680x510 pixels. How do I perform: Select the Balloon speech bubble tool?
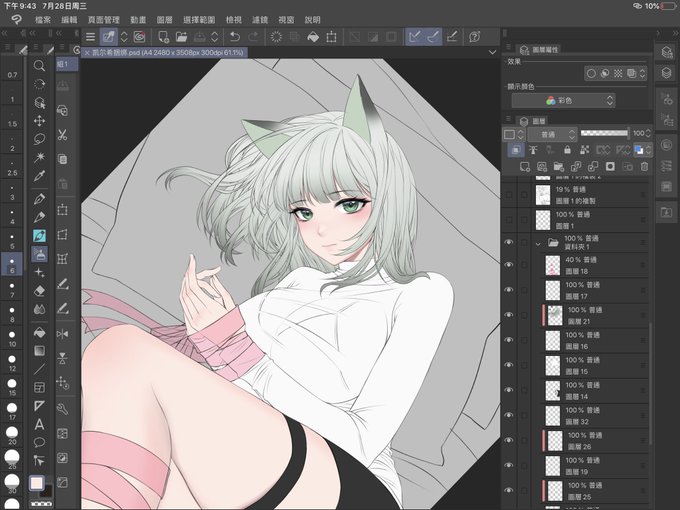(x=39, y=442)
